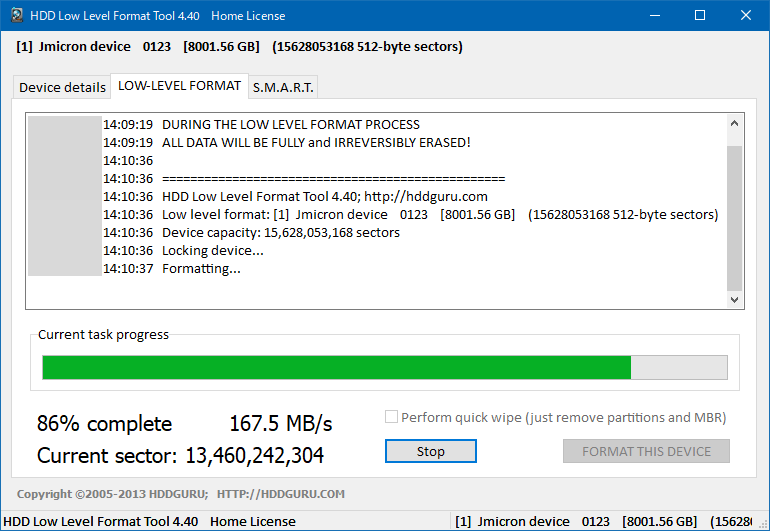Image resolution: width=770 pixels, height=531 pixels.
Task: Click the status bar 'HDD Low Level Format Tool 4.40' text
Action: (101, 521)
